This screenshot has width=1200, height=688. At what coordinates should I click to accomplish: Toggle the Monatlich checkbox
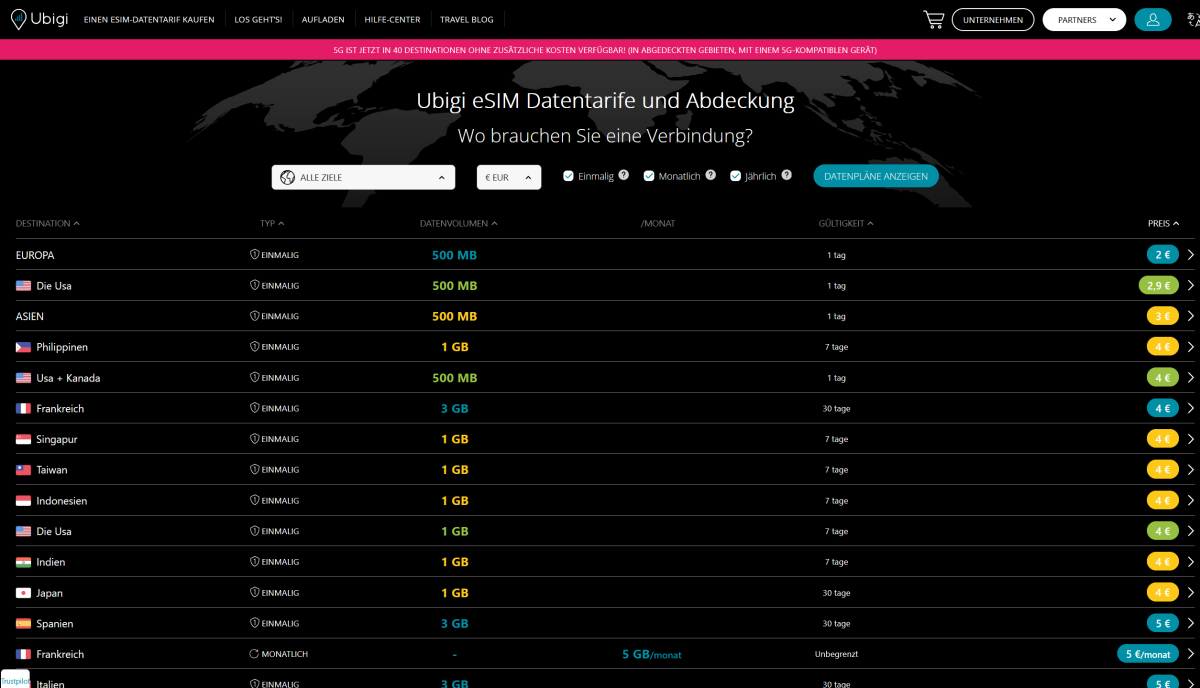(648, 176)
